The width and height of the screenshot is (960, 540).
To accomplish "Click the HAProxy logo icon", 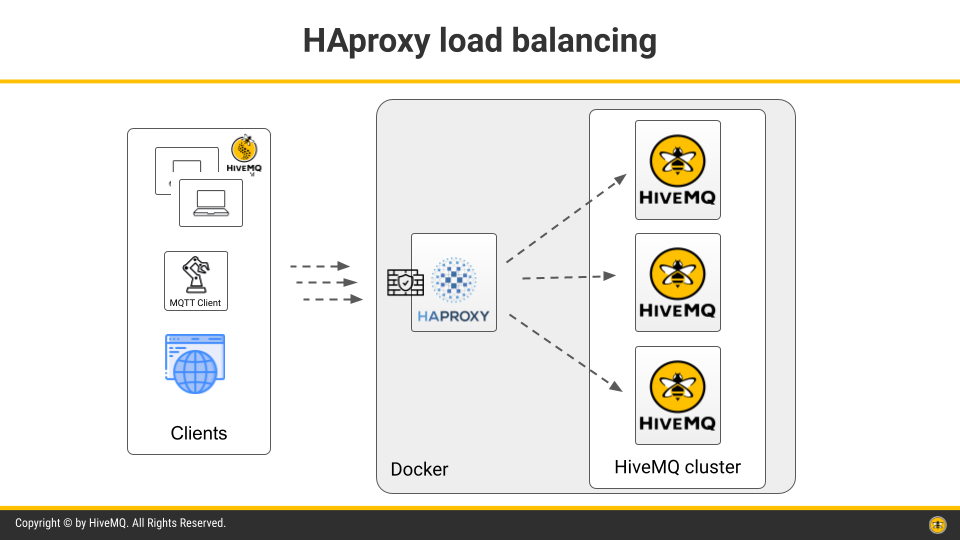I will (454, 282).
